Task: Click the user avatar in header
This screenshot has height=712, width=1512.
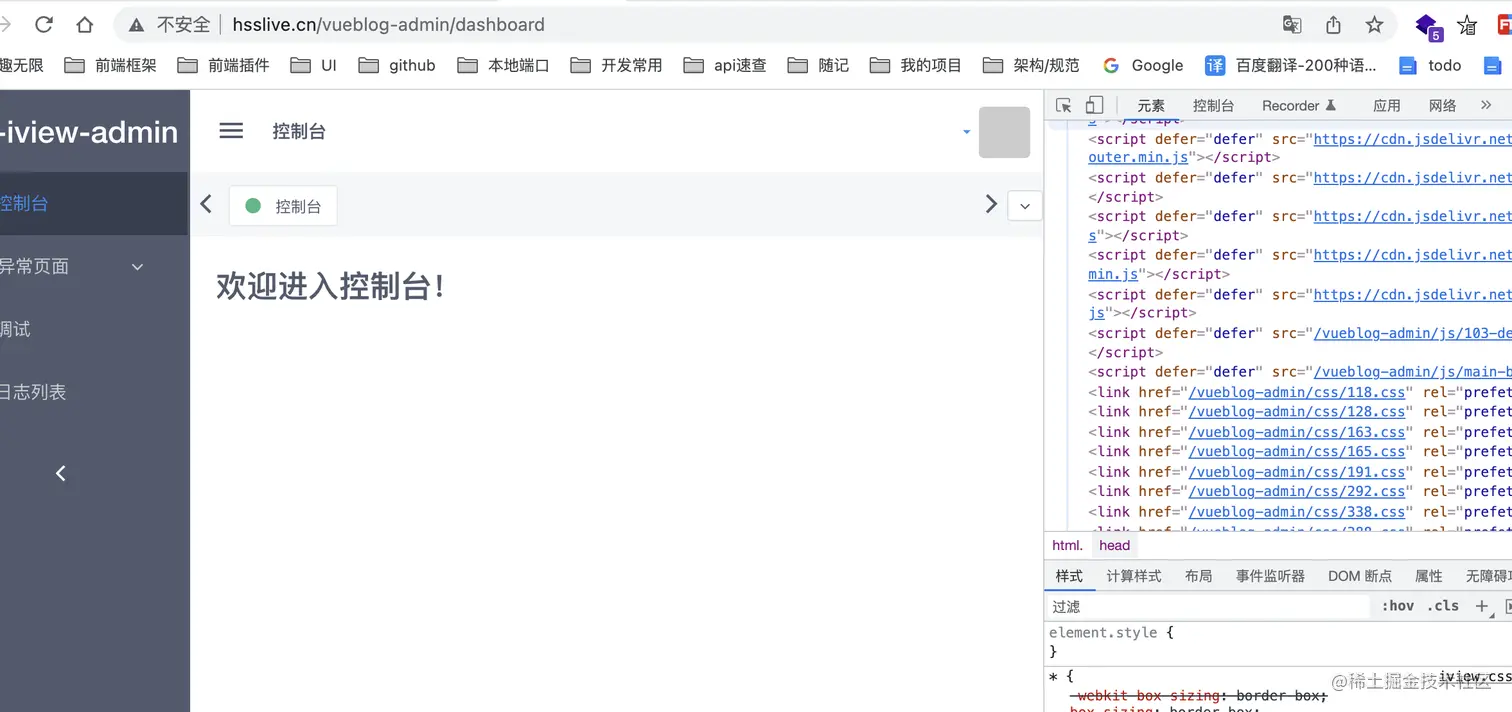Action: tap(1004, 132)
